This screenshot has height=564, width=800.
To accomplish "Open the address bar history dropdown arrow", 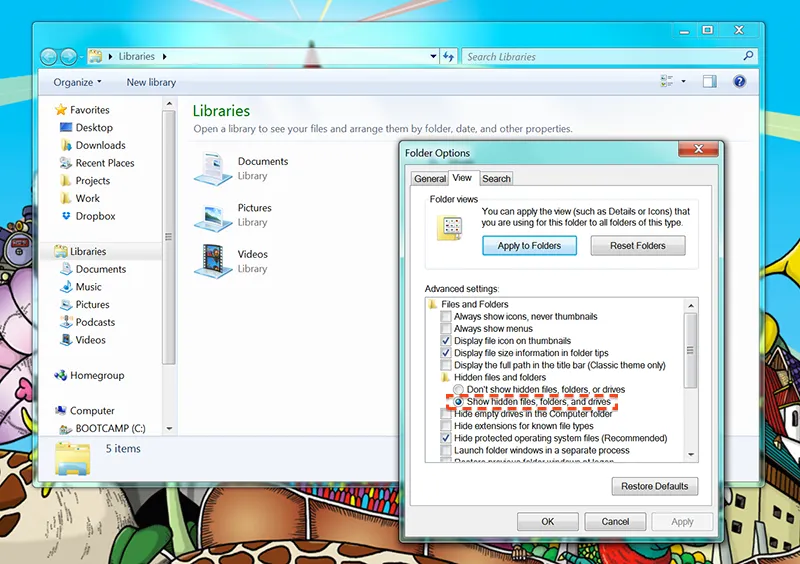I will click(x=433, y=56).
